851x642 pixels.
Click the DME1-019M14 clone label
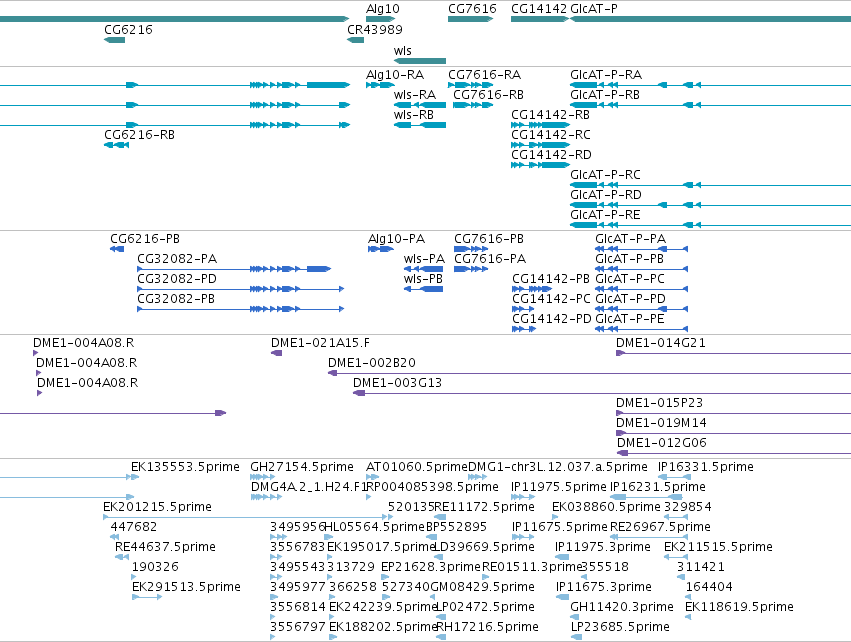661,423
